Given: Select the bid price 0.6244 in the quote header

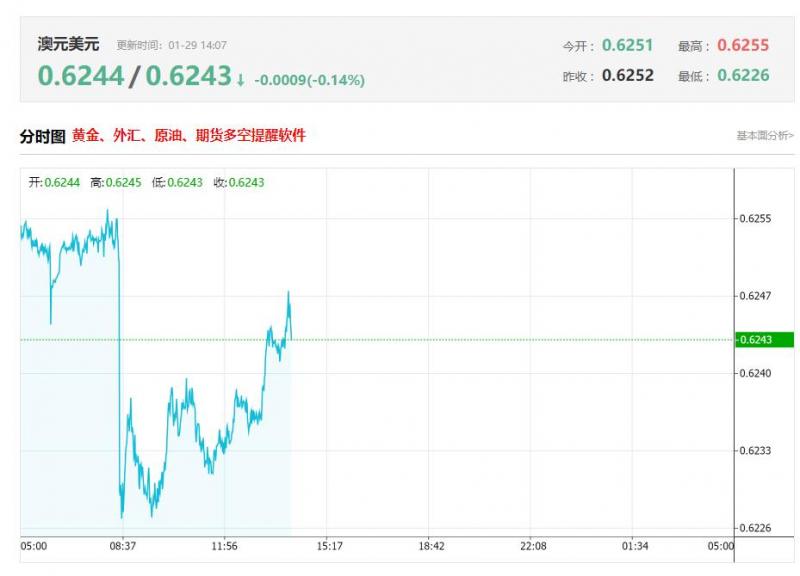Looking at the screenshot, I should 81,76.
